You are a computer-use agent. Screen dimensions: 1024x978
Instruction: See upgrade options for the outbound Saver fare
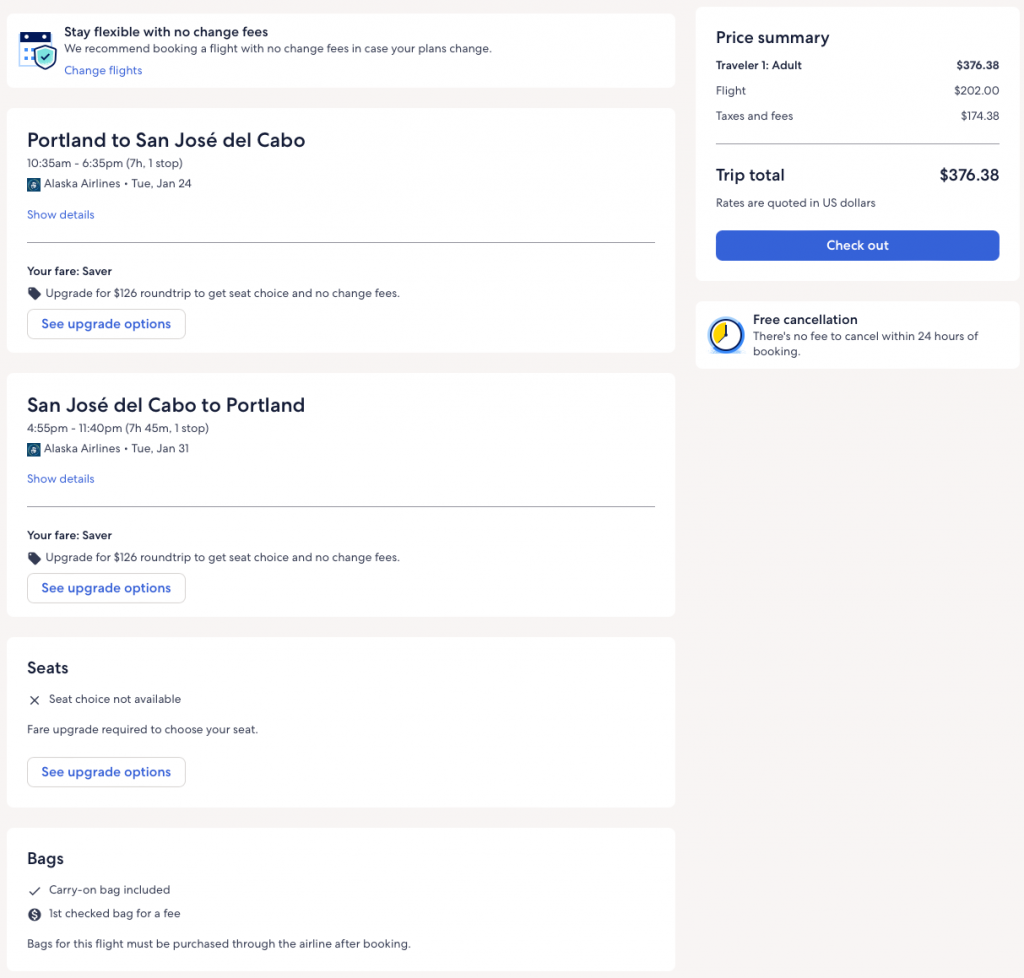click(106, 324)
